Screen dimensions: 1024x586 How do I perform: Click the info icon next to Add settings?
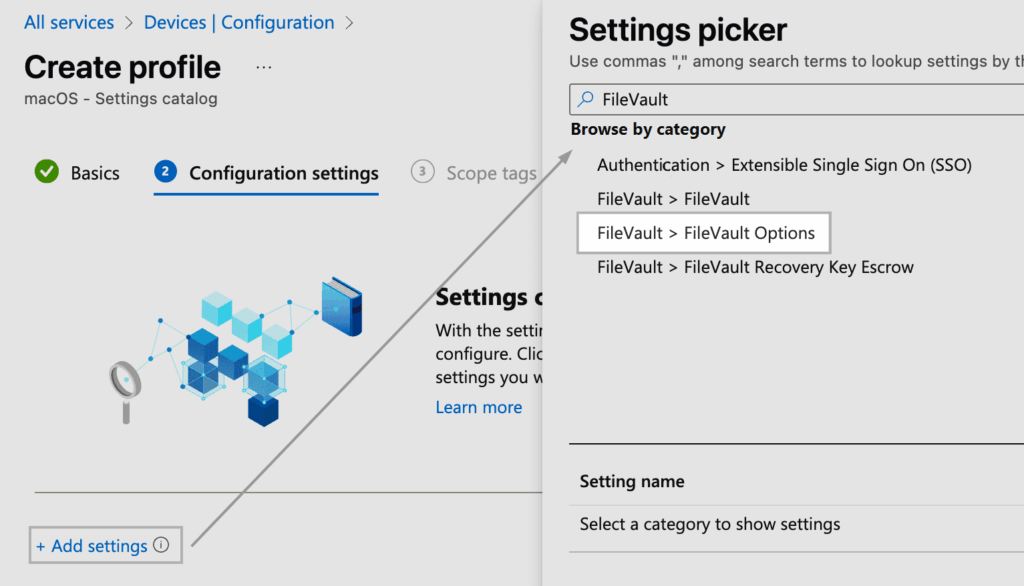coord(162,546)
